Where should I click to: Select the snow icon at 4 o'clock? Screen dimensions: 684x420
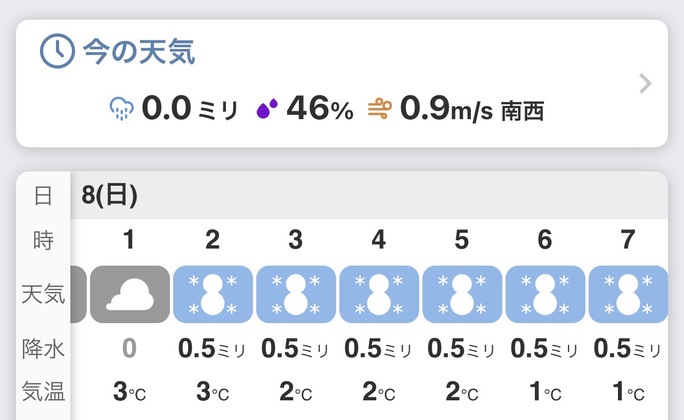coord(378,294)
